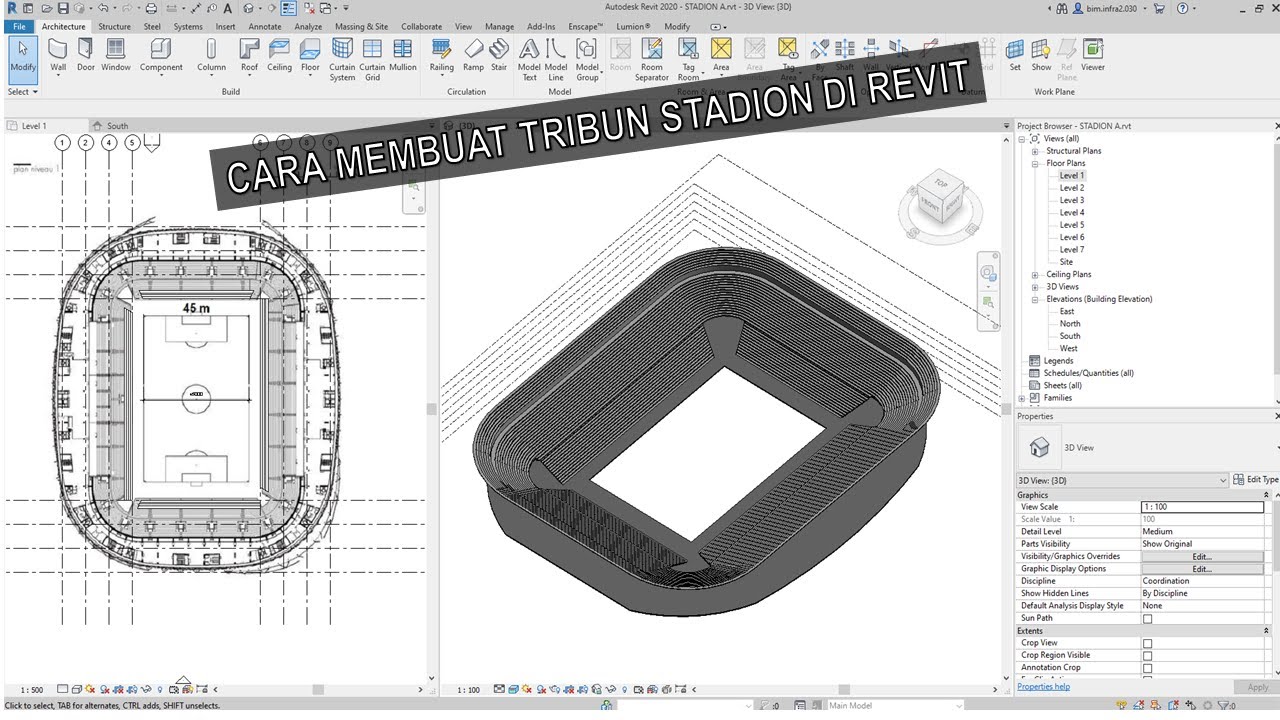Select the Railing tool
1280x720 pixels.
[x=441, y=56]
